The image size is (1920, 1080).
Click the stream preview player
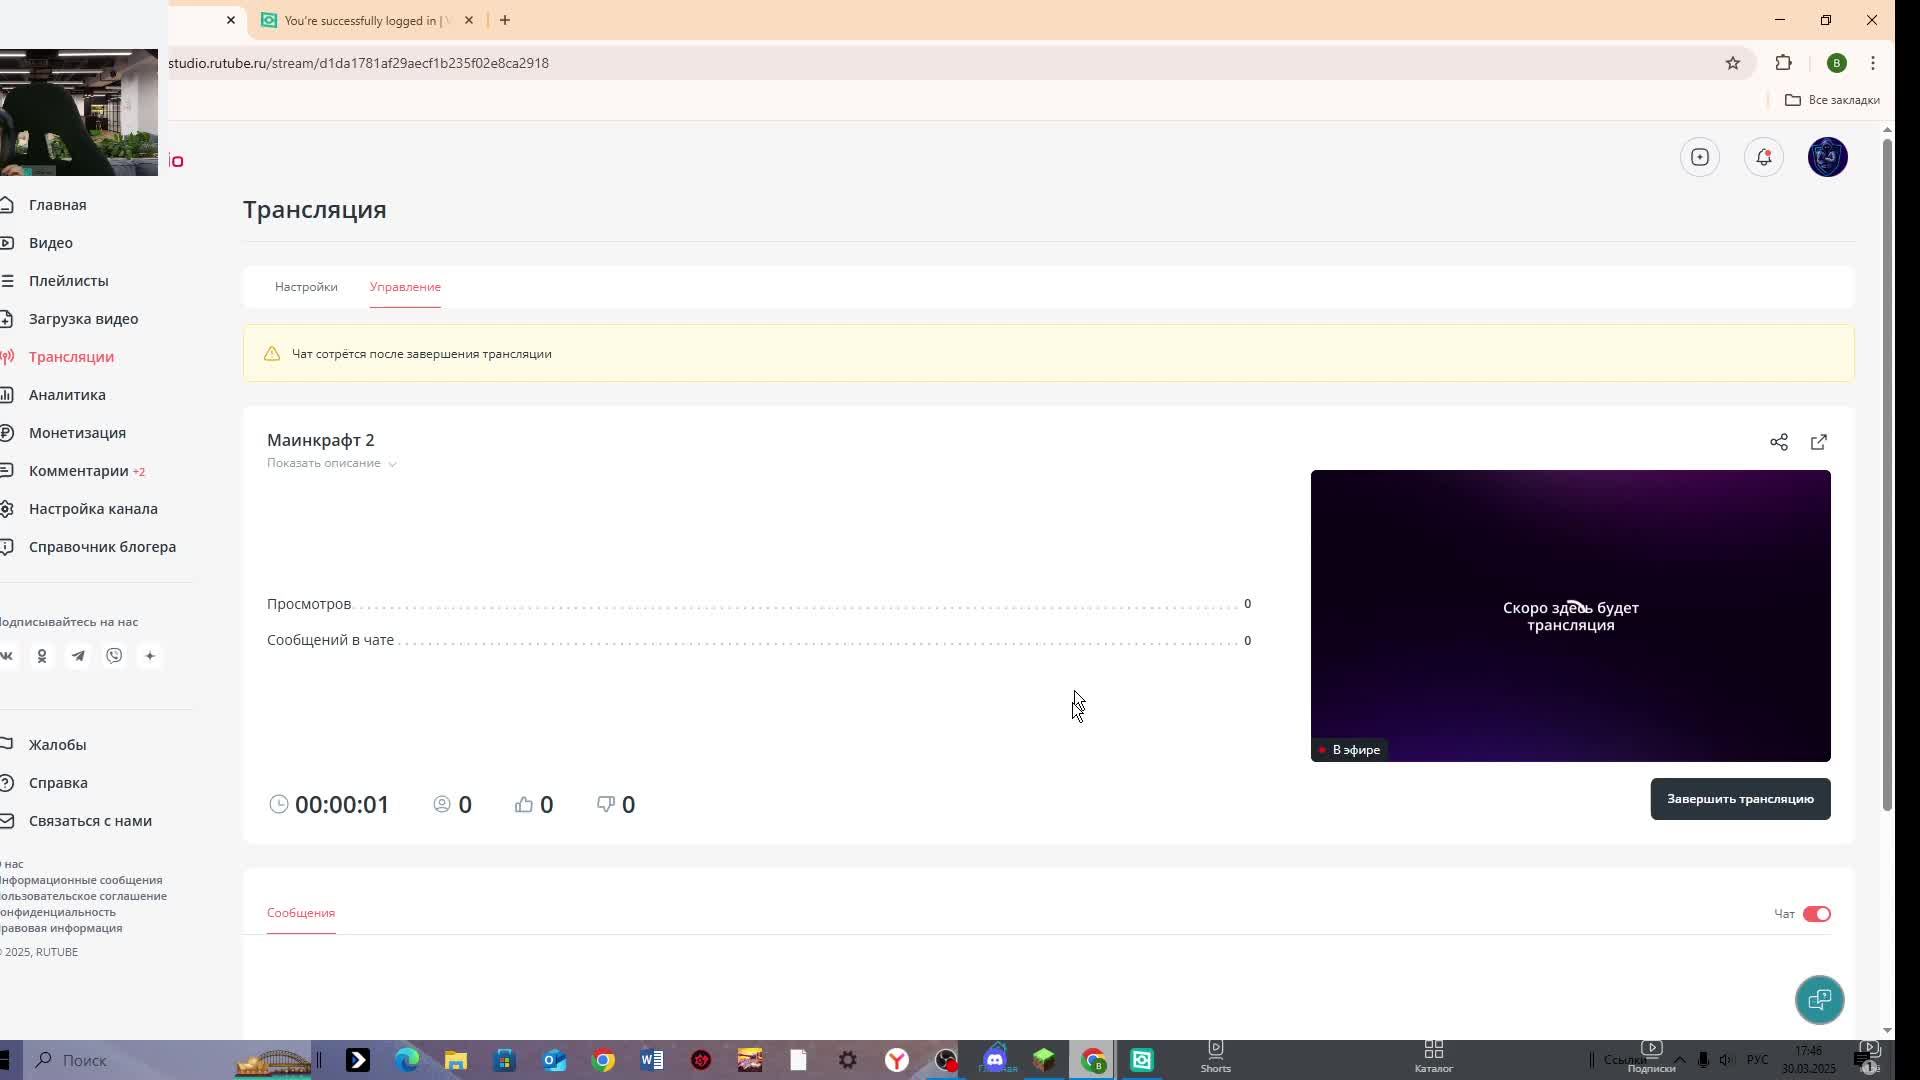point(1570,615)
